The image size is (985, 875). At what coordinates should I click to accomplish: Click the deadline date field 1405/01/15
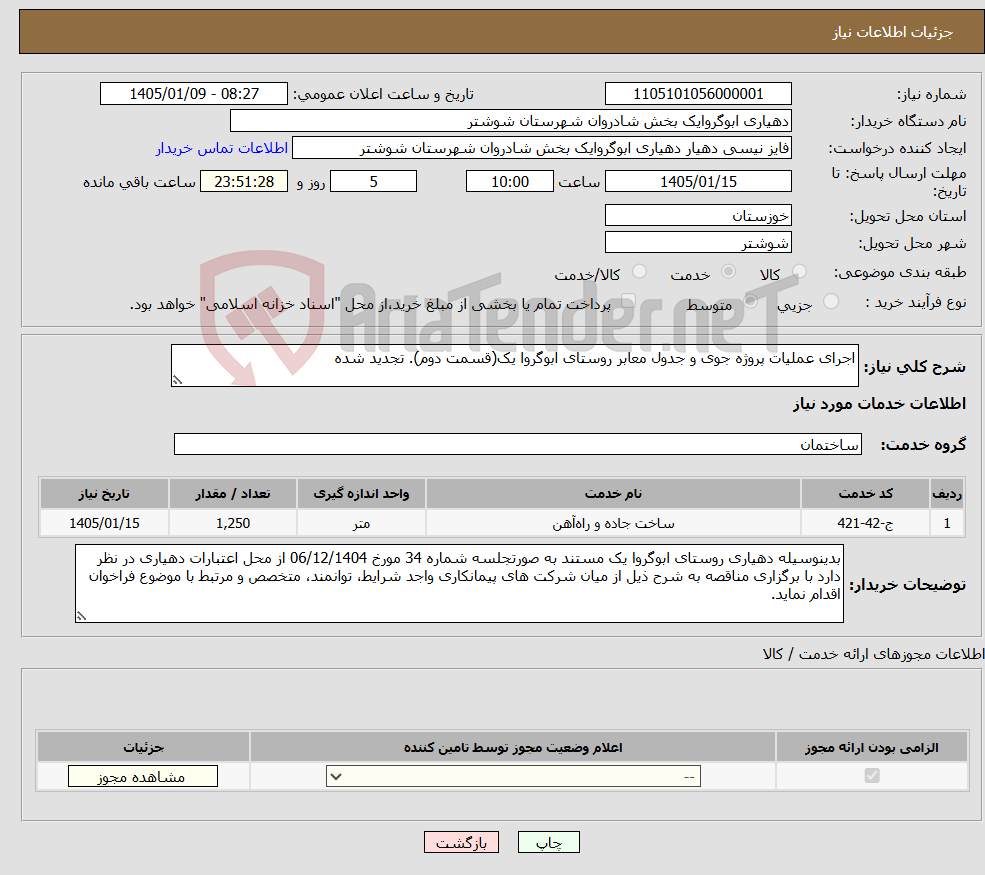coord(698,182)
